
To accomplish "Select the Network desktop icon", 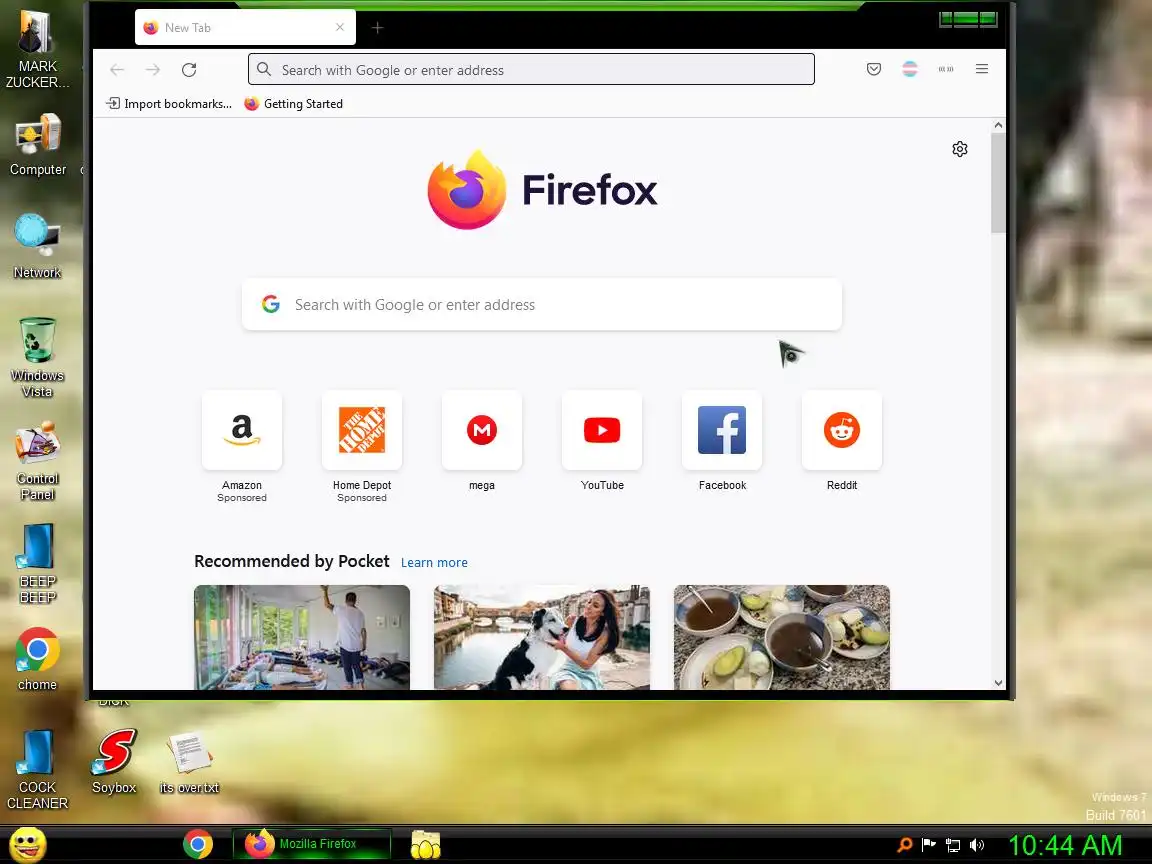I will pos(37,247).
